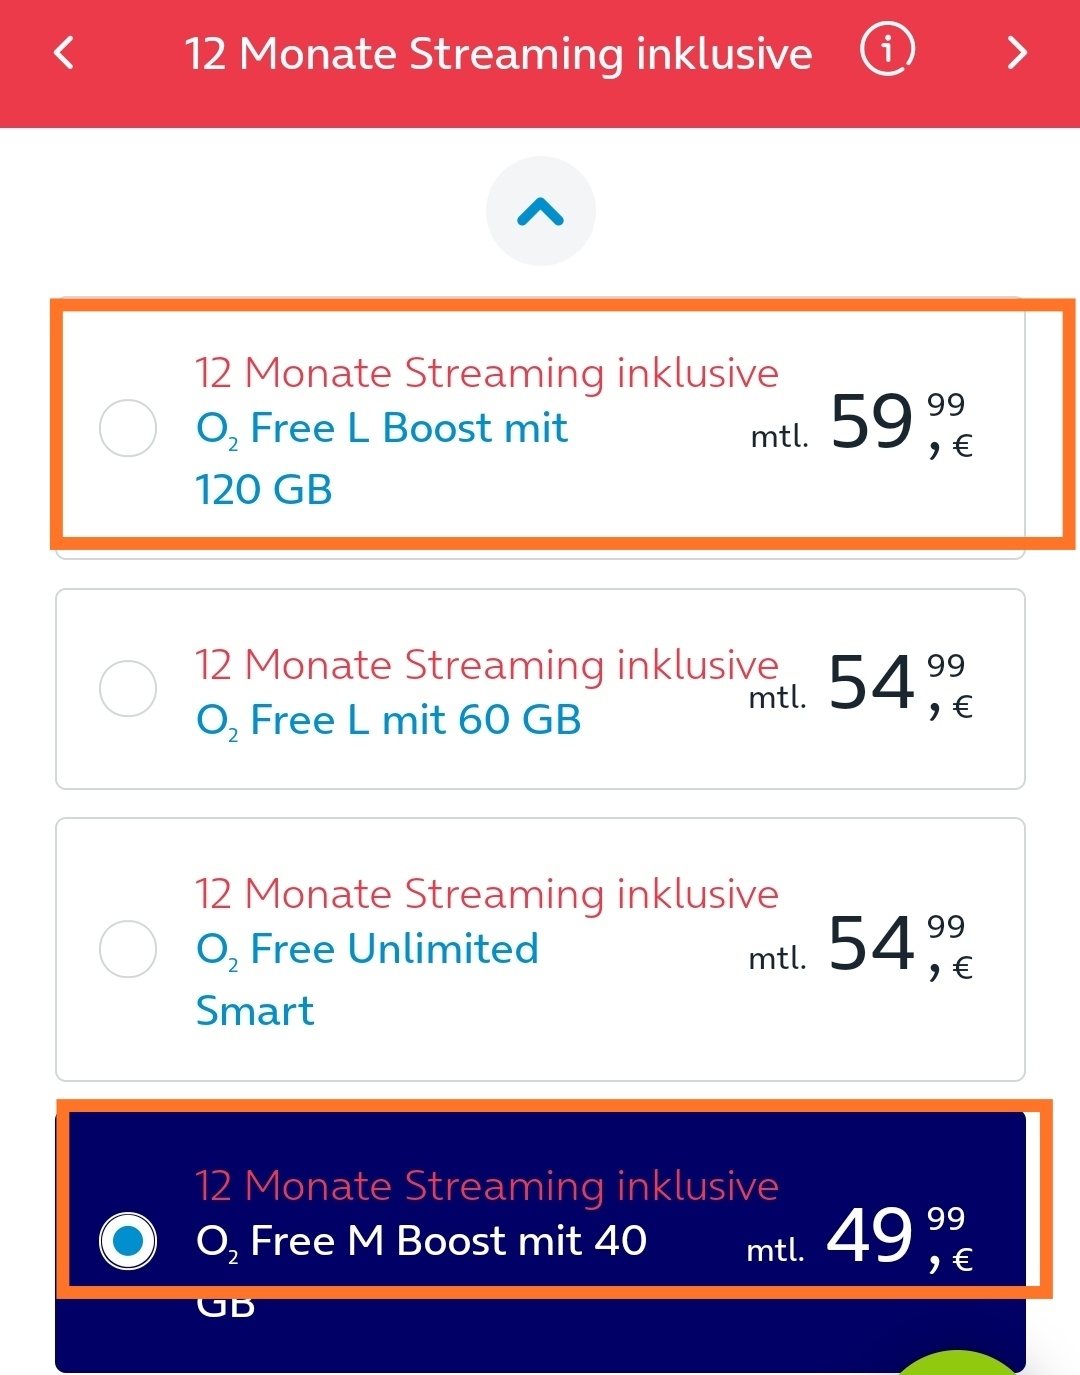The image size is (1080, 1375).
Task: Select the O2 Free Unlimited Smart radio button
Action: pyautogui.click(x=128, y=948)
